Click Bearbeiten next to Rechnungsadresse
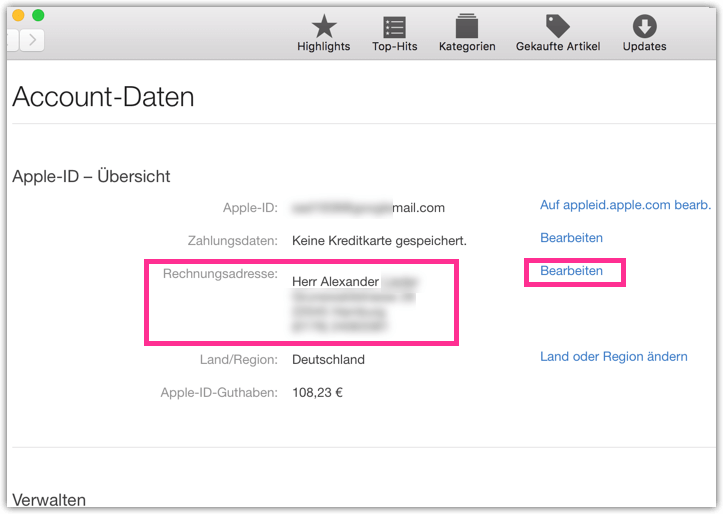This screenshot has width=723, height=514. (571, 271)
